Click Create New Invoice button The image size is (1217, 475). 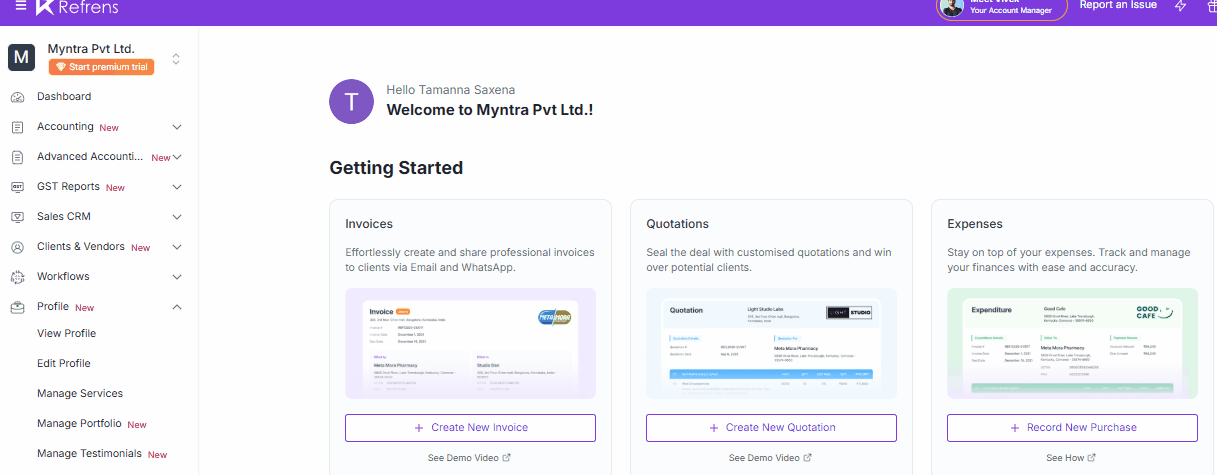pos(470,428)
